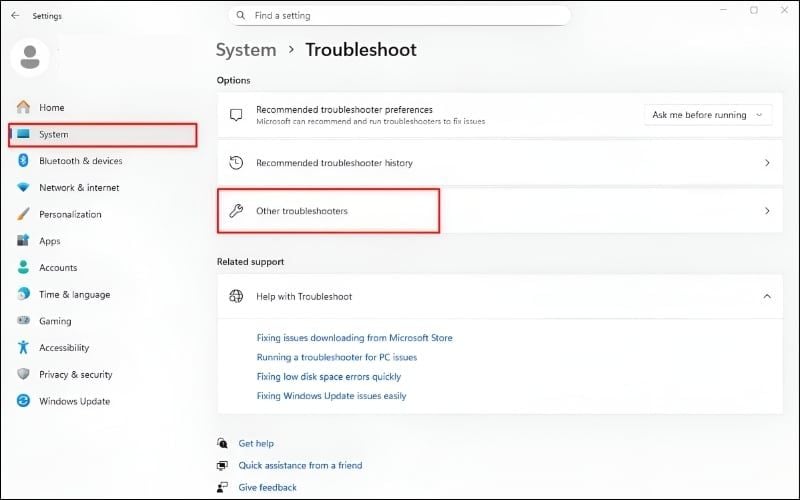Image resolution: width=800 pixels, height=500 pixels.
Task: Open Other troubleshooters
Action: [500, 211]
